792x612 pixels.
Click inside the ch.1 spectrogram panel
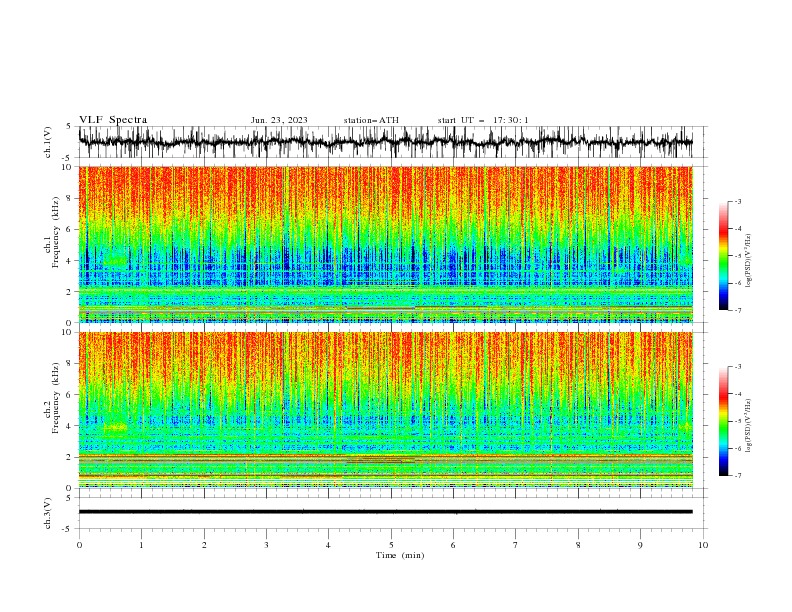click(x=385, y=244)
